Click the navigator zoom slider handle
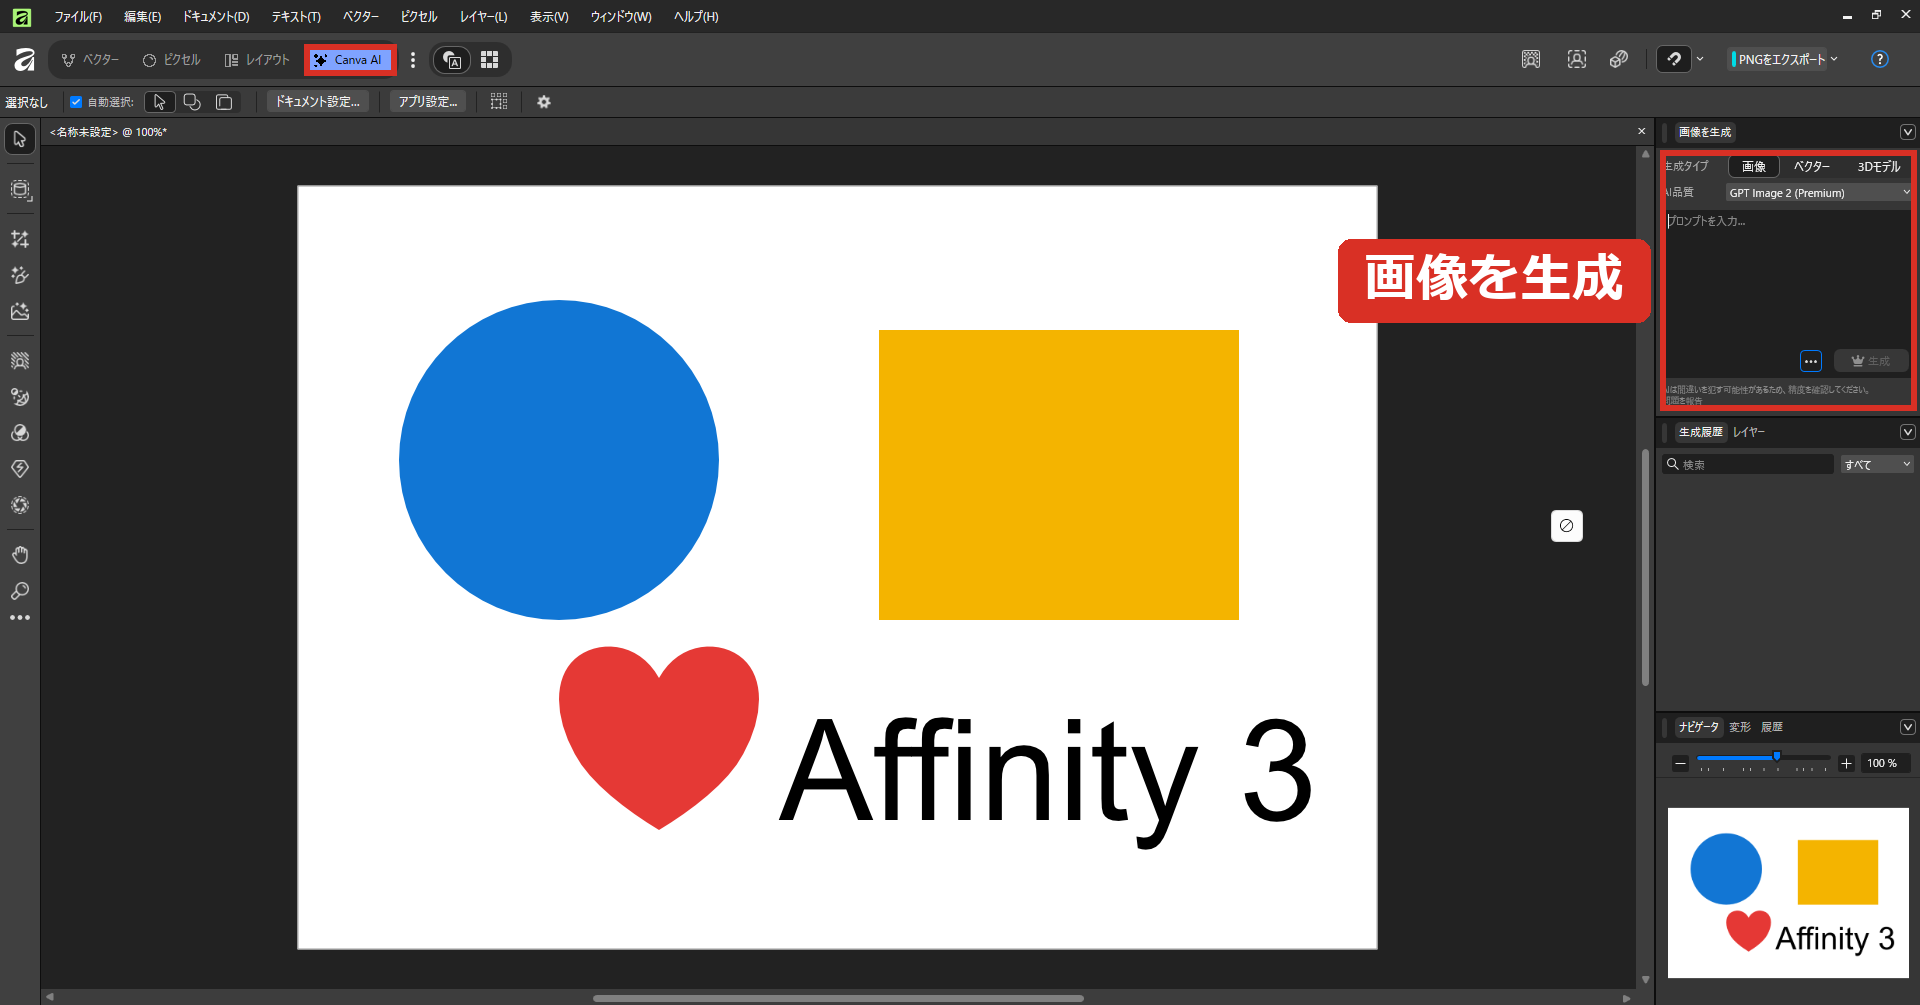This screenshot has width=1920, height=1005. [1777, 757]
